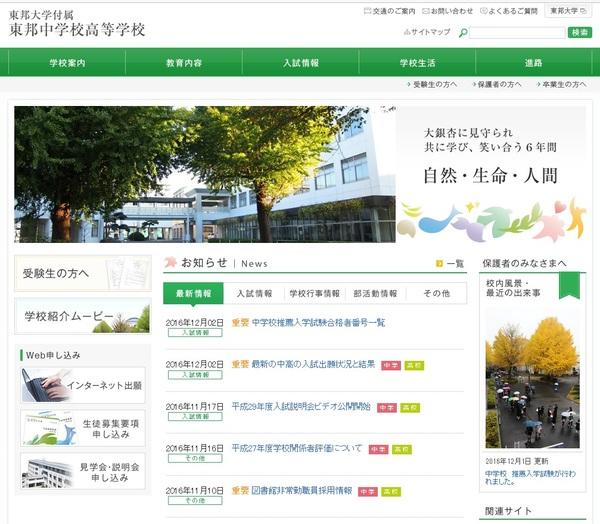This screenshot has width=600, height=524.
Task: Expand the 学校生活 navigation menu
Action: (417, 63)
